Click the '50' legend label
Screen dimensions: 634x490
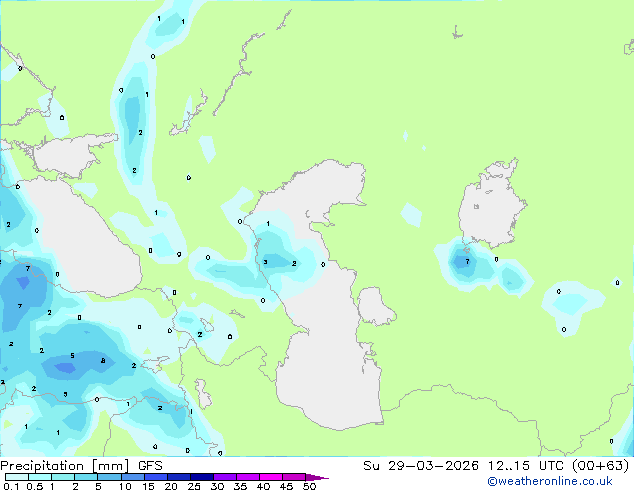(x=309, y=486)
